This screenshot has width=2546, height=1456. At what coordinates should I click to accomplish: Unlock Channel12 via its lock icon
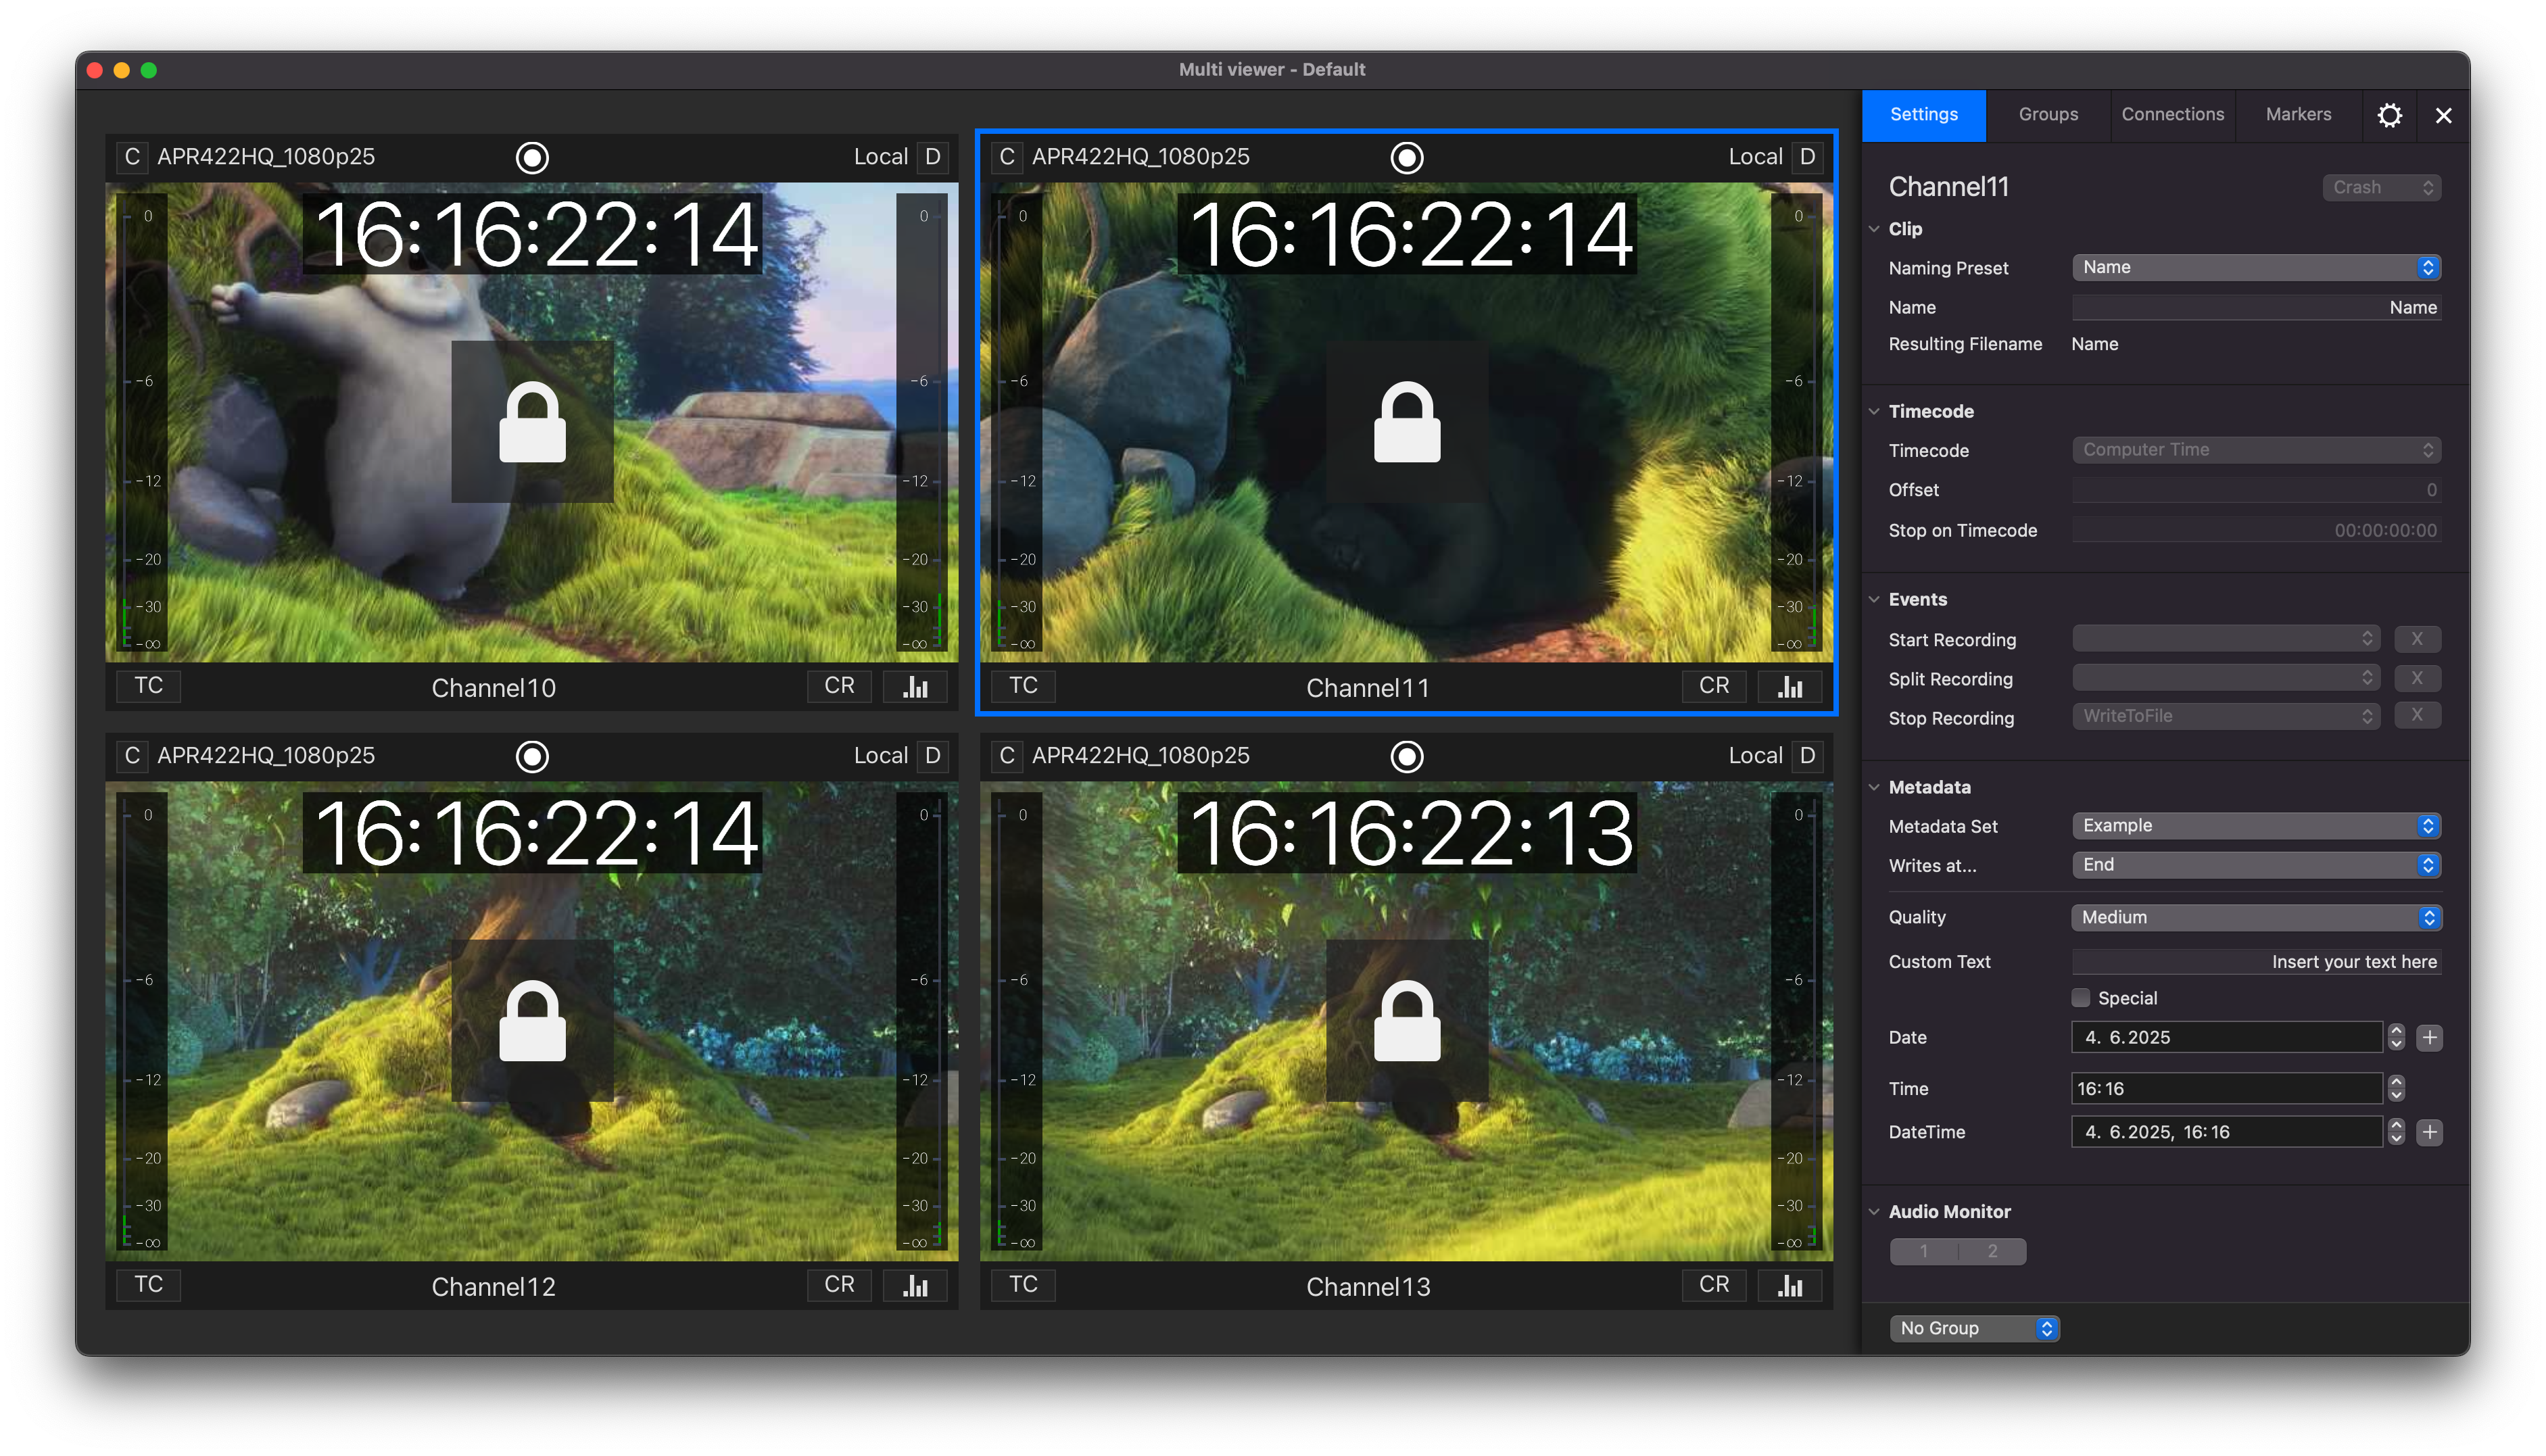pos(532,1020)
